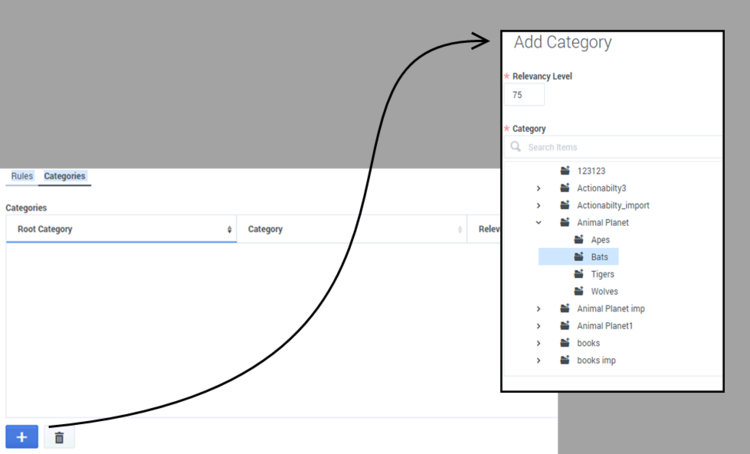Screen dimensions: 750x454
Task: Click the Wolves folder icon
Action: (x=579, y=292)
